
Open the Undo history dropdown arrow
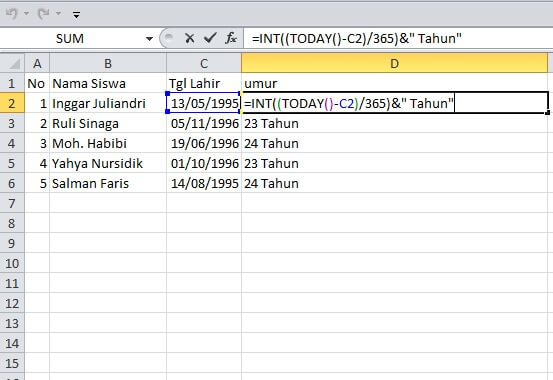(x=26, y=14)
